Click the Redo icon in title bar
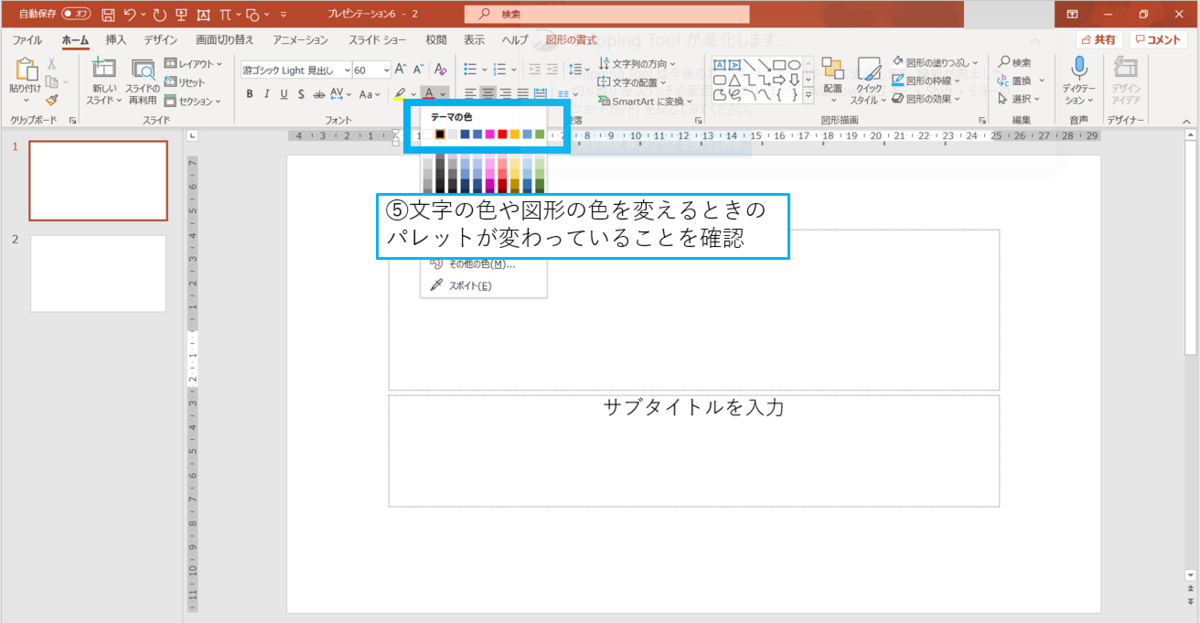 pos(160,15)
